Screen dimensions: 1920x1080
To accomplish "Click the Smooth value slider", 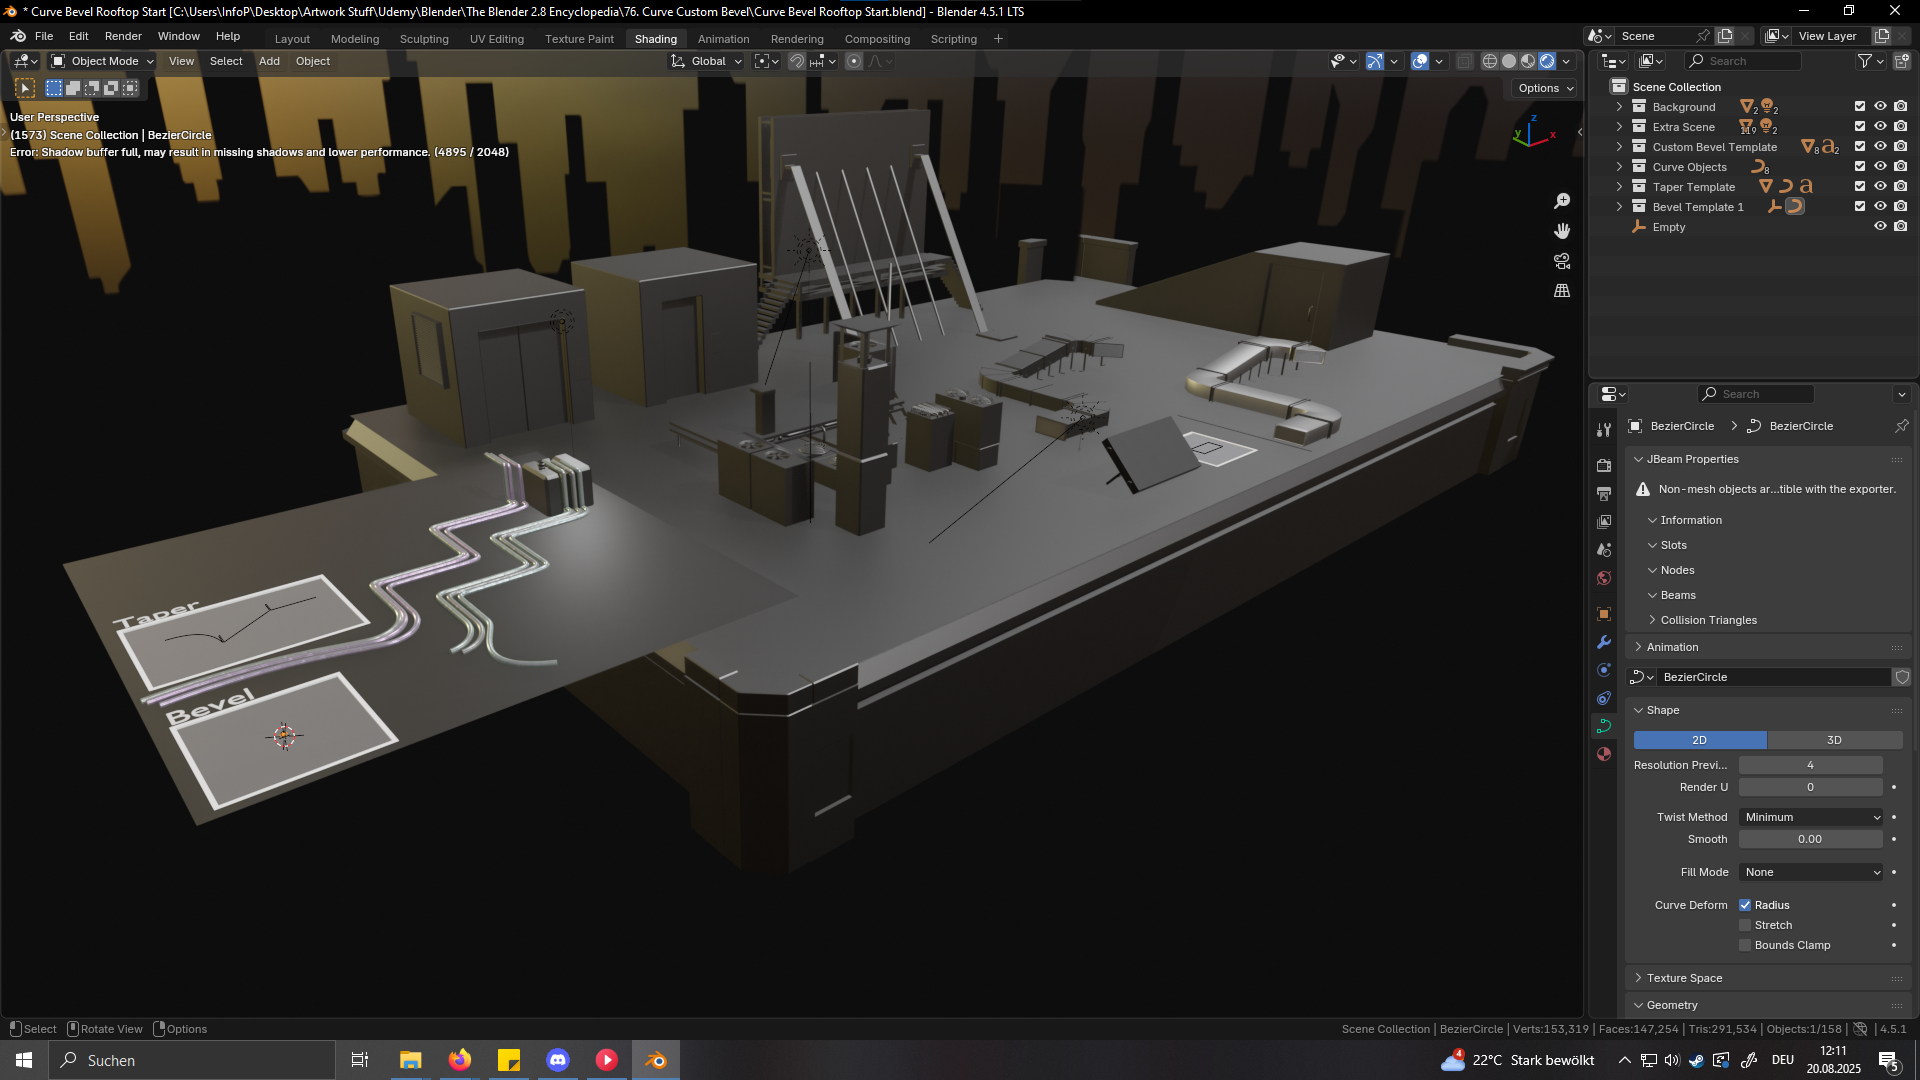I will [1810, 839].
